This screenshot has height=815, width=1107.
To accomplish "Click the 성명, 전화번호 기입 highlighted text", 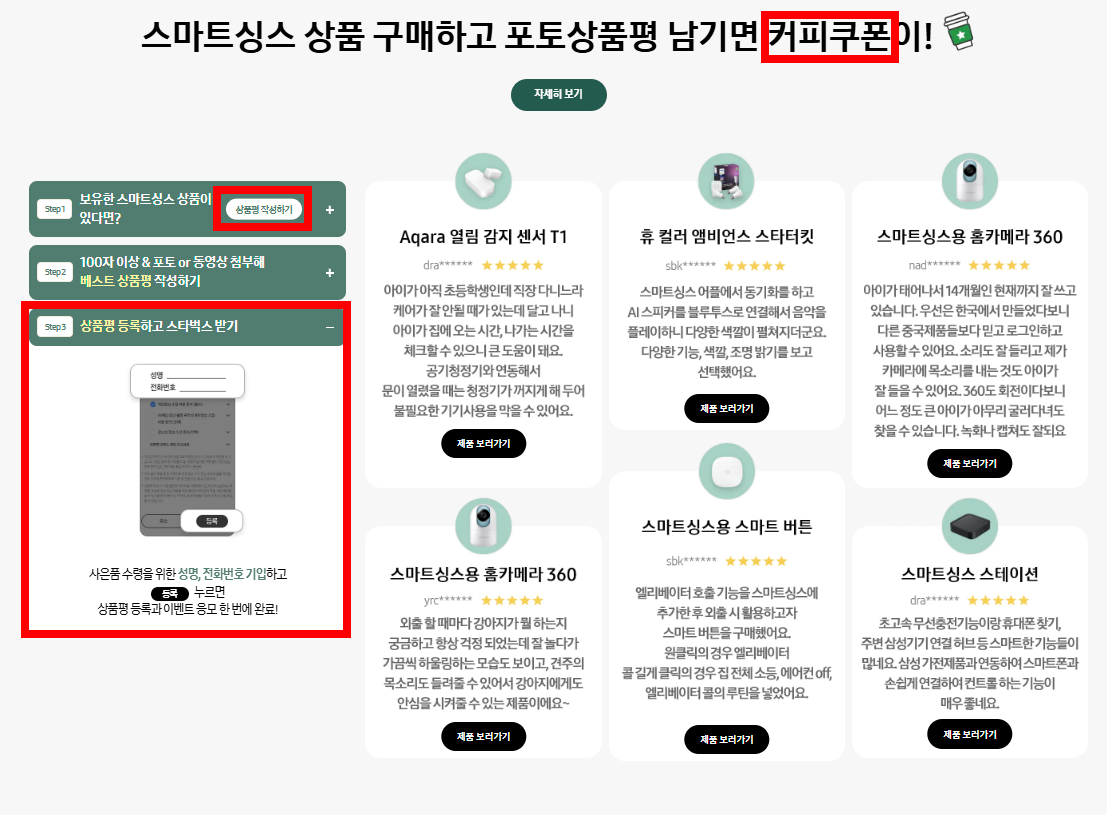I will click(222, 573).
